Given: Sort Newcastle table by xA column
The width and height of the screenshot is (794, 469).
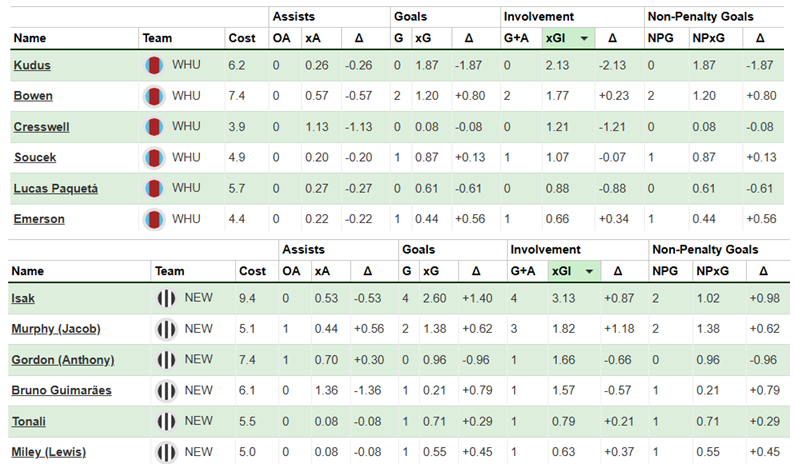Looking at the screenshot, I should point(321,271).
